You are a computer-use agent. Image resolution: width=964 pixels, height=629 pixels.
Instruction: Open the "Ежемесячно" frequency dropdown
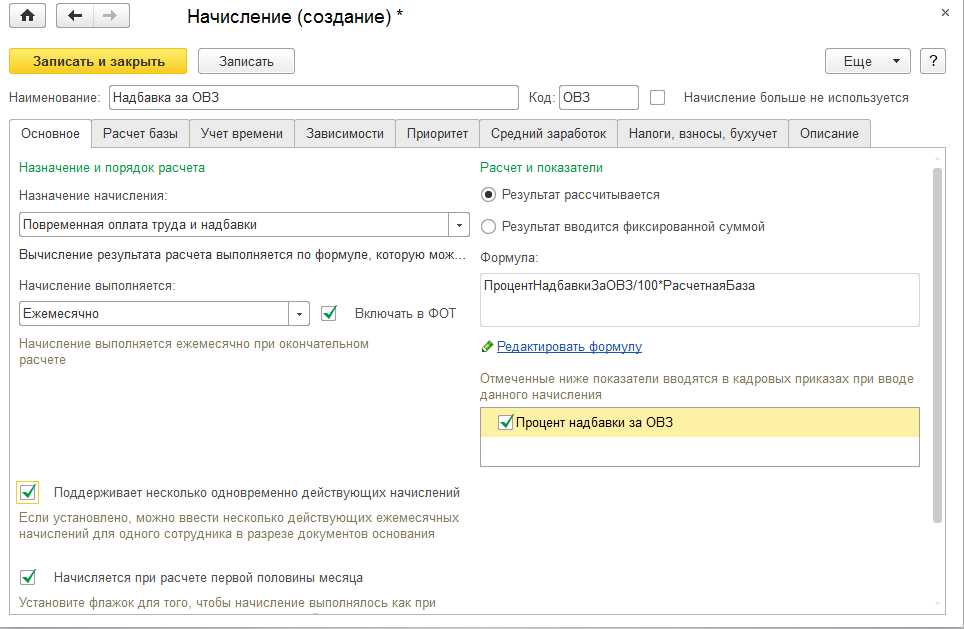pyautogui.click(x=300, y=314)
